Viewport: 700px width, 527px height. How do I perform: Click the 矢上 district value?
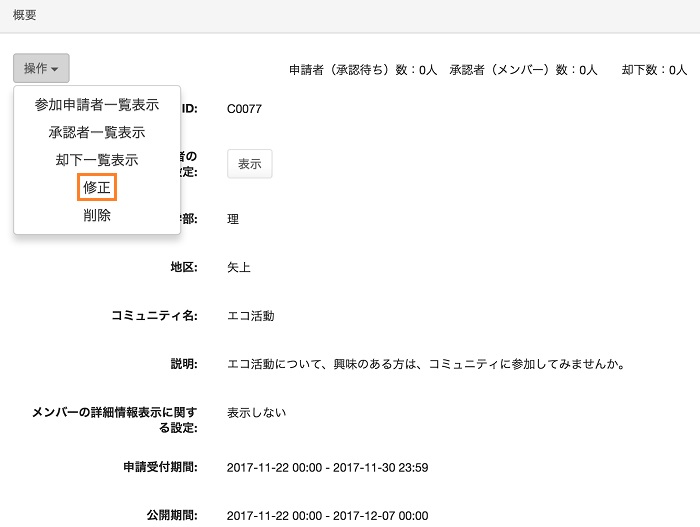click(x=238, y=268)
